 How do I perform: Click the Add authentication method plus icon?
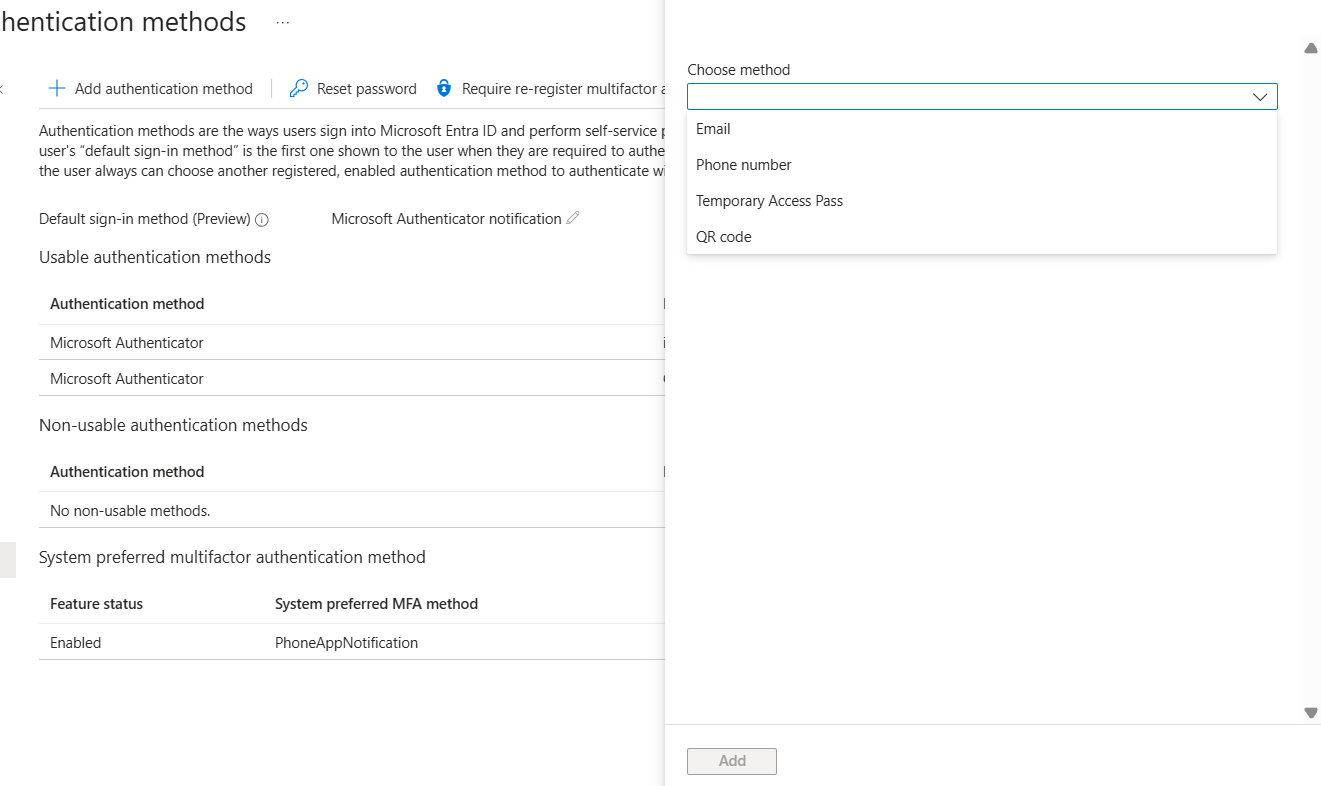[x=58, y=88]
